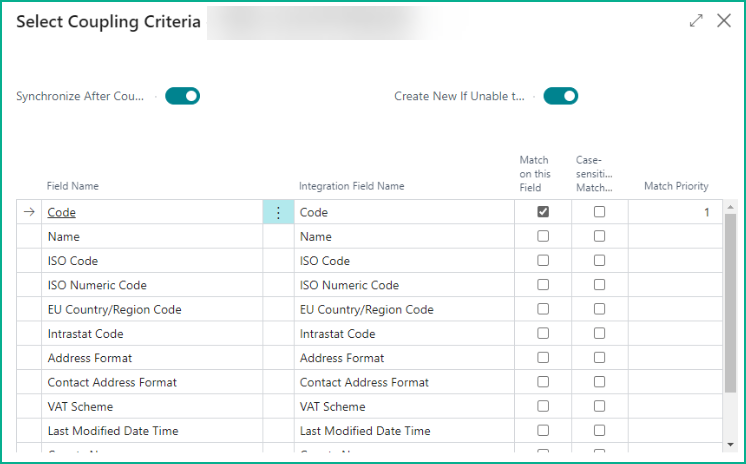Toggle Create New If Unable to Match switch
This screenshot has width=746, height=464.
tap(560, 96)
